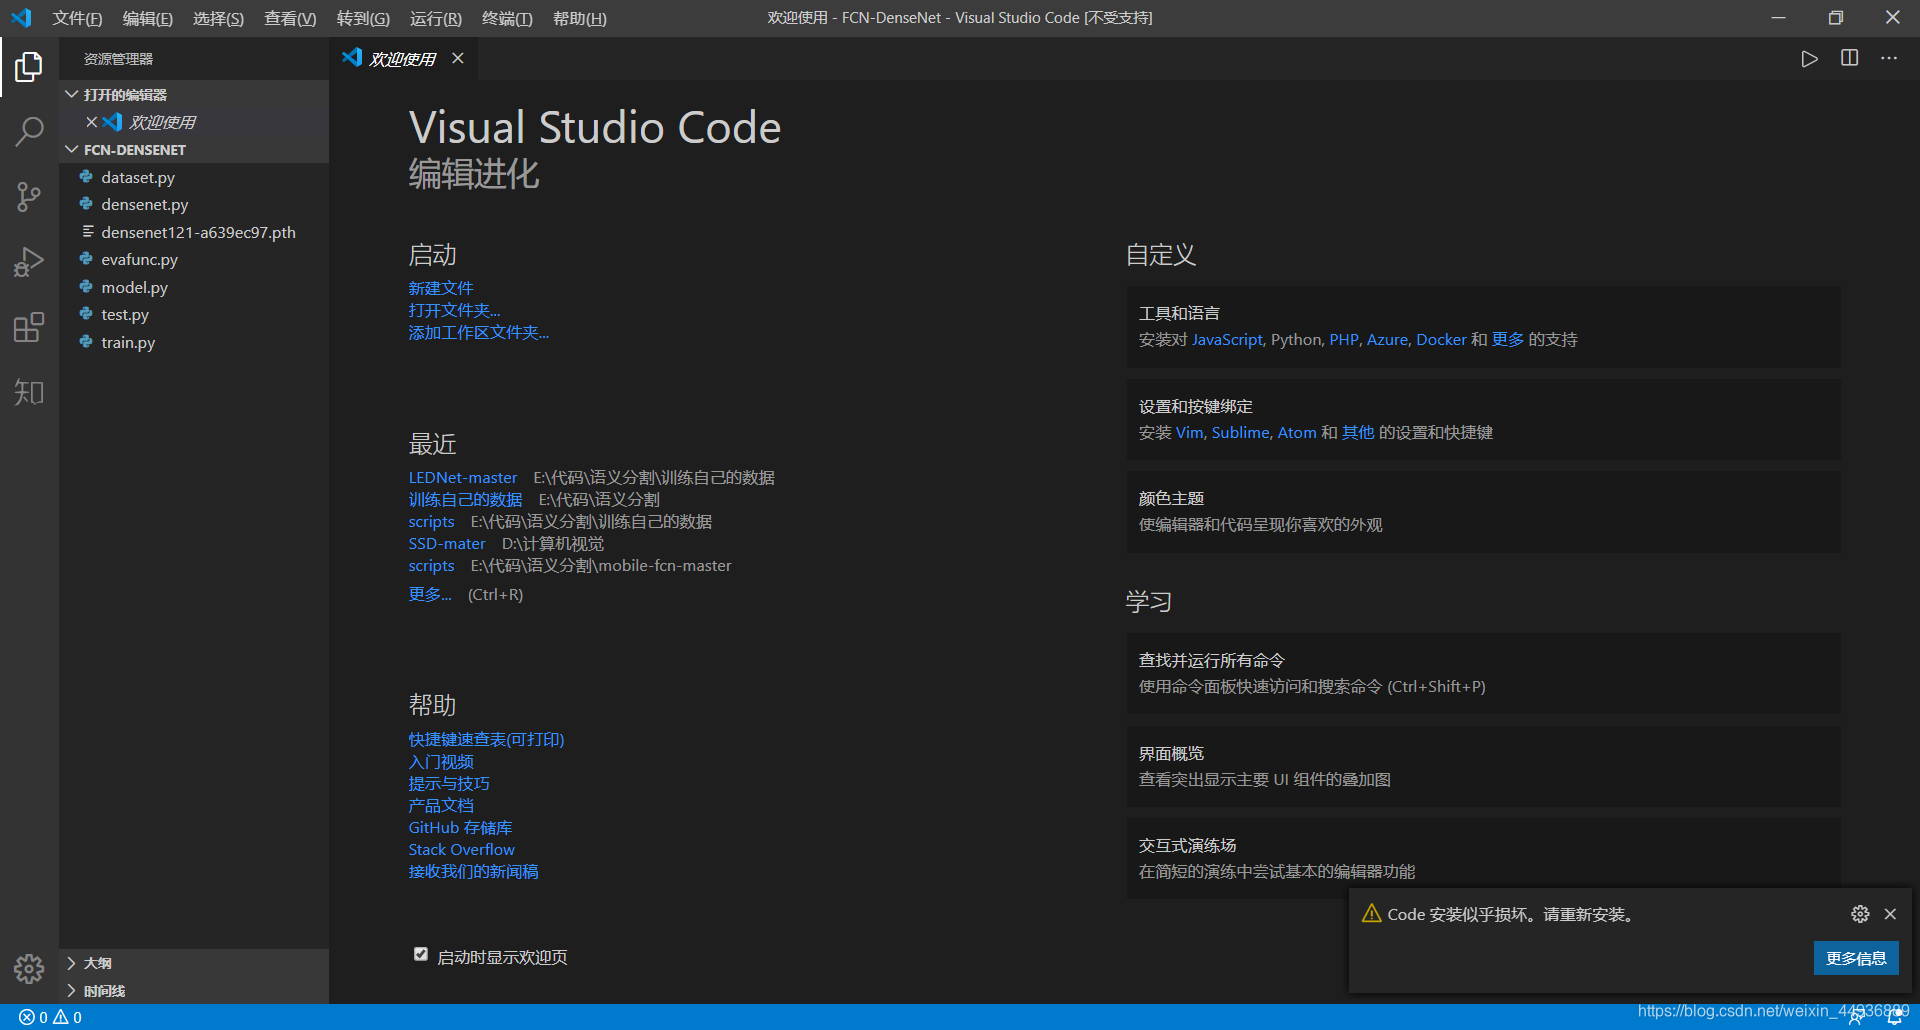The image size is (1920, 1030).
Task: Open the 入门视频 link
Action: [x=441, y=762]
